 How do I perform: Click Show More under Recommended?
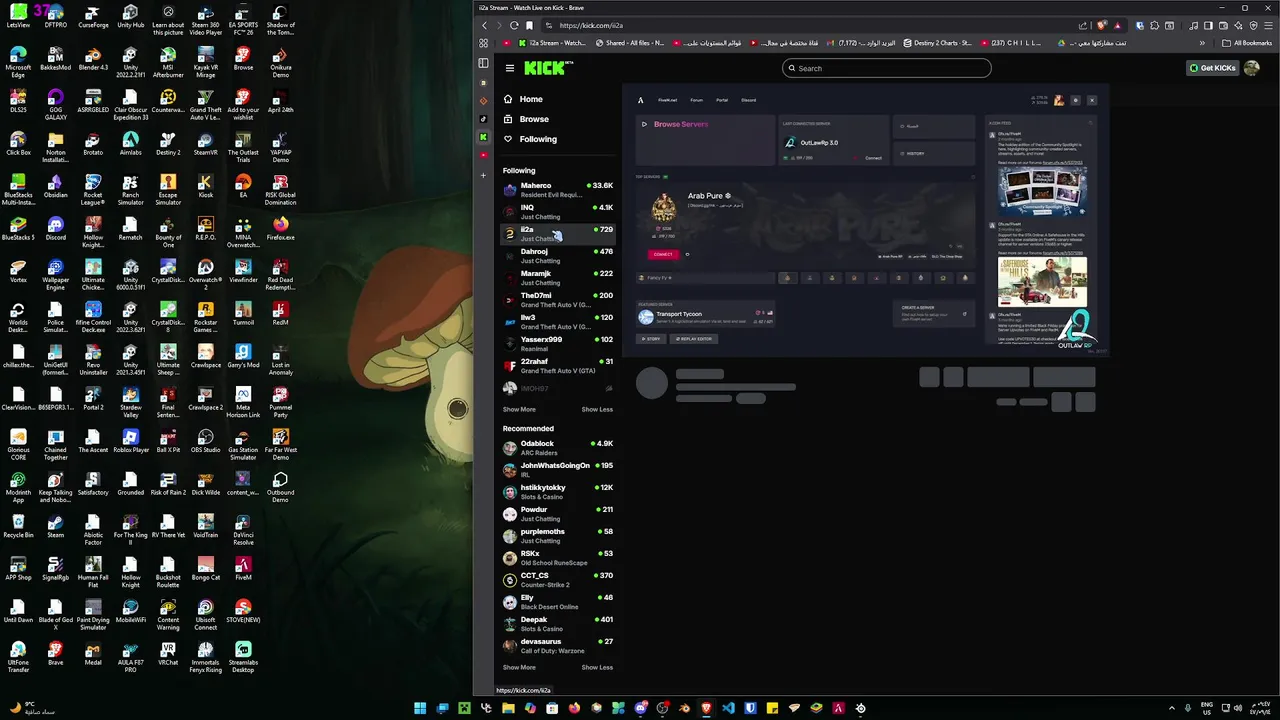[x=519, y=667]
